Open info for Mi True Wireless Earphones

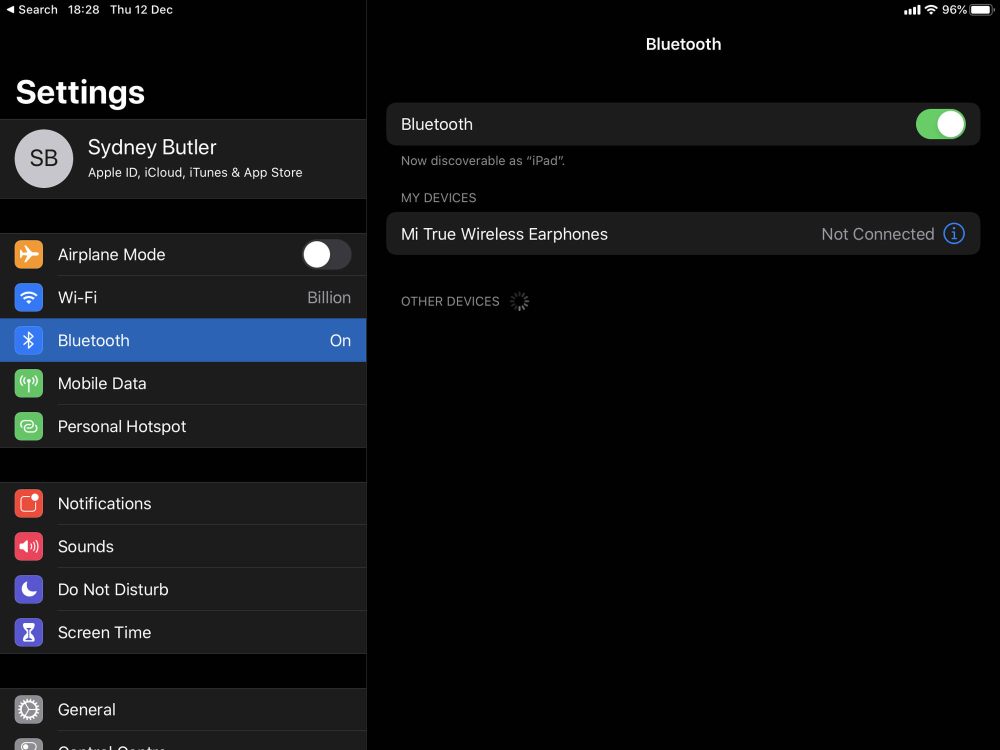pyautogui.click(x=954, y=234)
